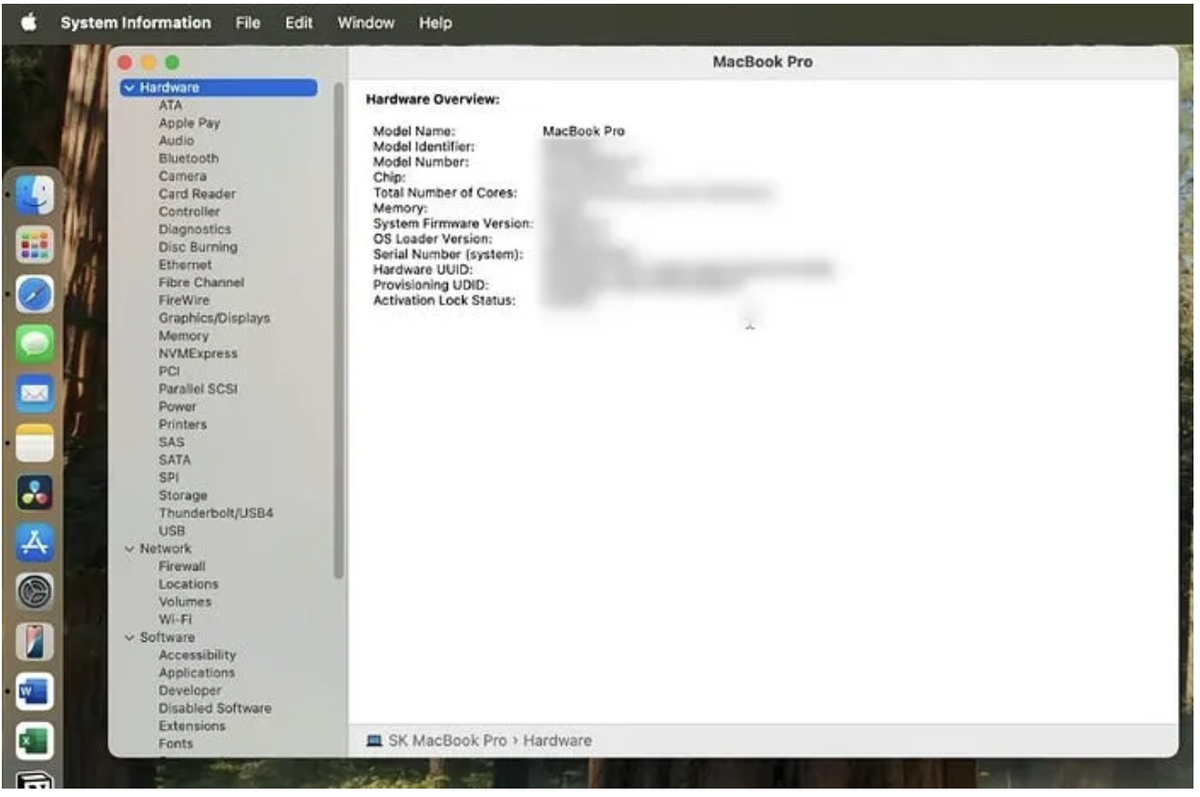Select Firewall under Network

[182, 566]
